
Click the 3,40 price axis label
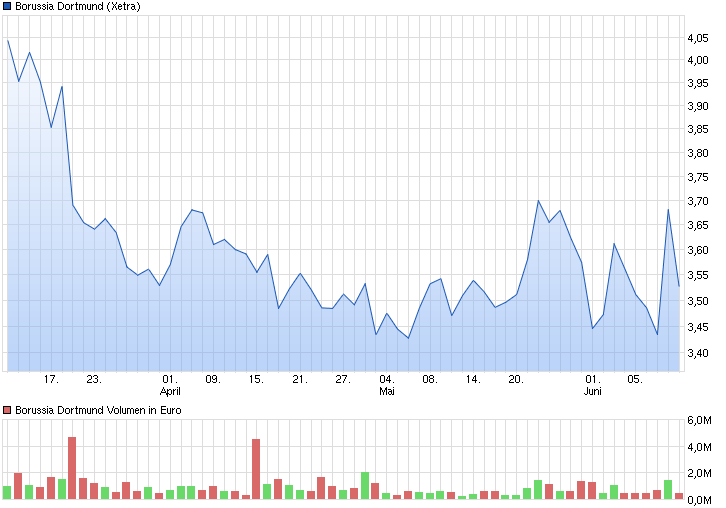coord(697,353)
